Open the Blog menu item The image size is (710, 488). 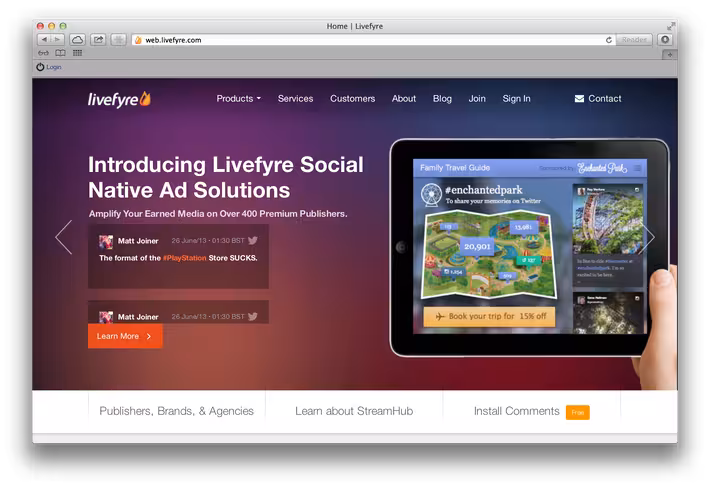[442, 99]
